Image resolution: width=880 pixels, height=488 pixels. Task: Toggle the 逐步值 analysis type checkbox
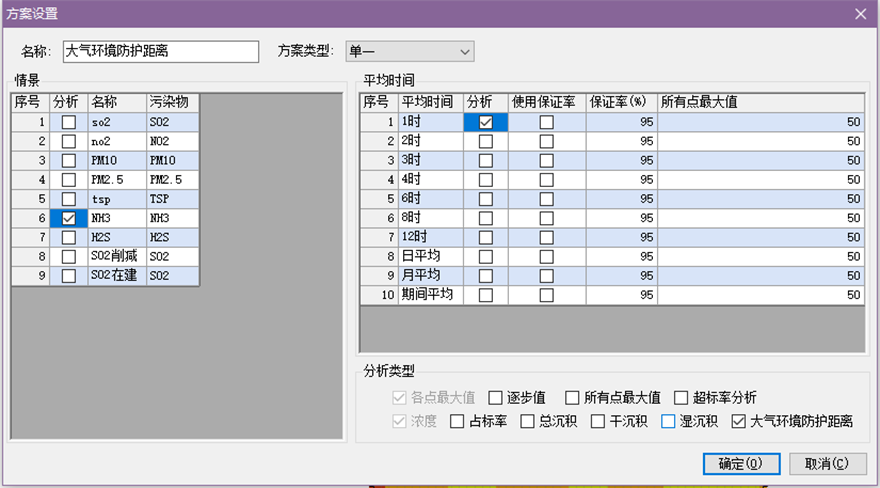pyautogui.click(x=495, y=397)
